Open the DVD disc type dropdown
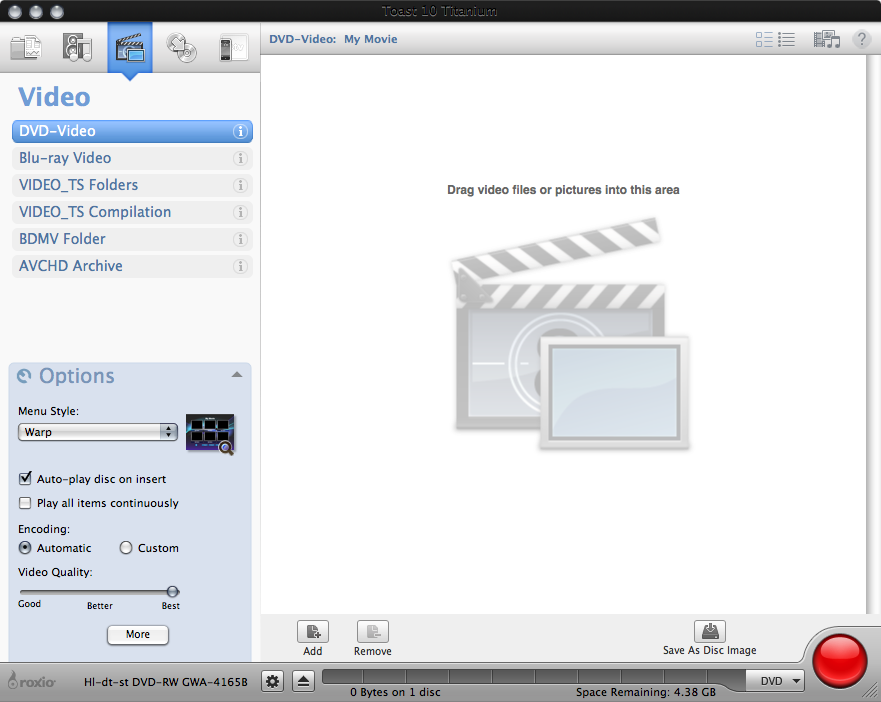Image resolution: width=881 pixels, height=702 pixels. pos(775,681)
